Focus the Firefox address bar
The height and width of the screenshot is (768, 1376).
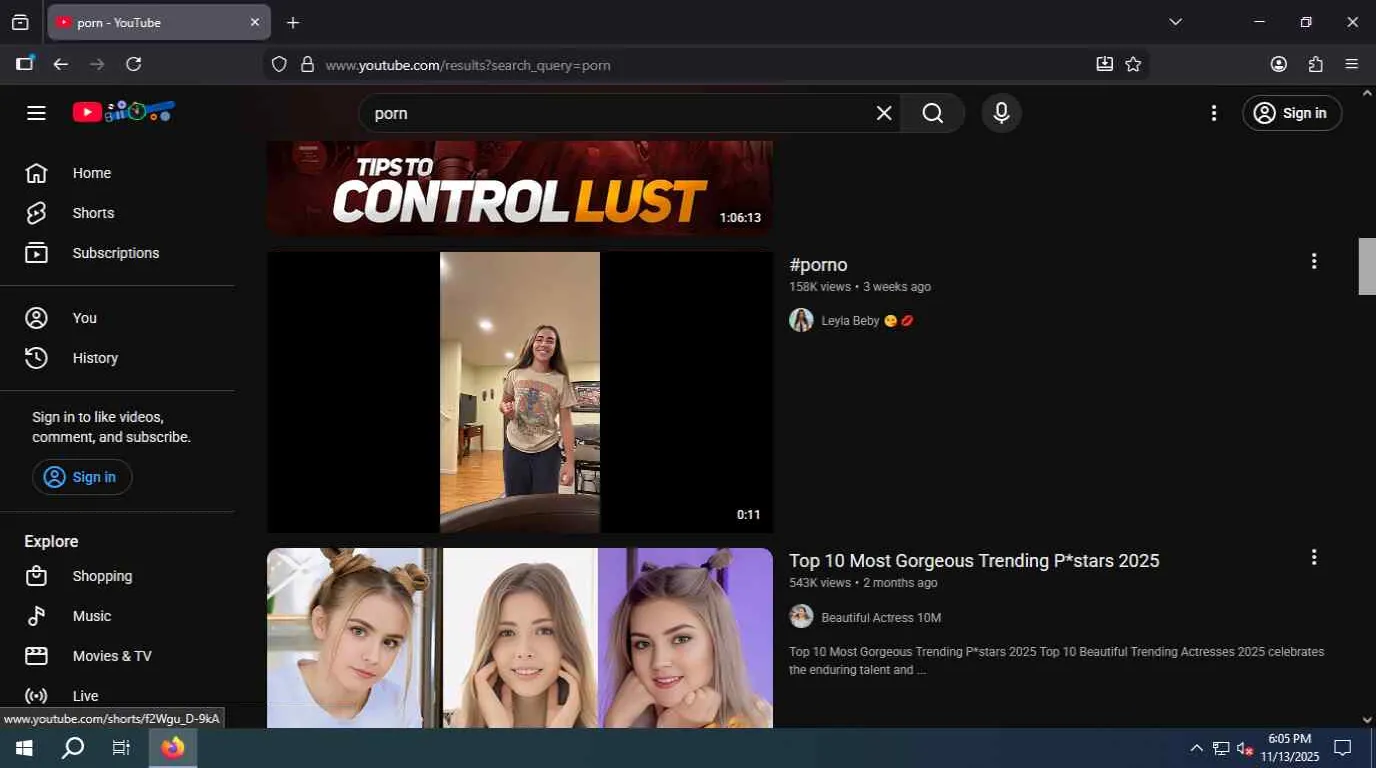coord(700,64)
